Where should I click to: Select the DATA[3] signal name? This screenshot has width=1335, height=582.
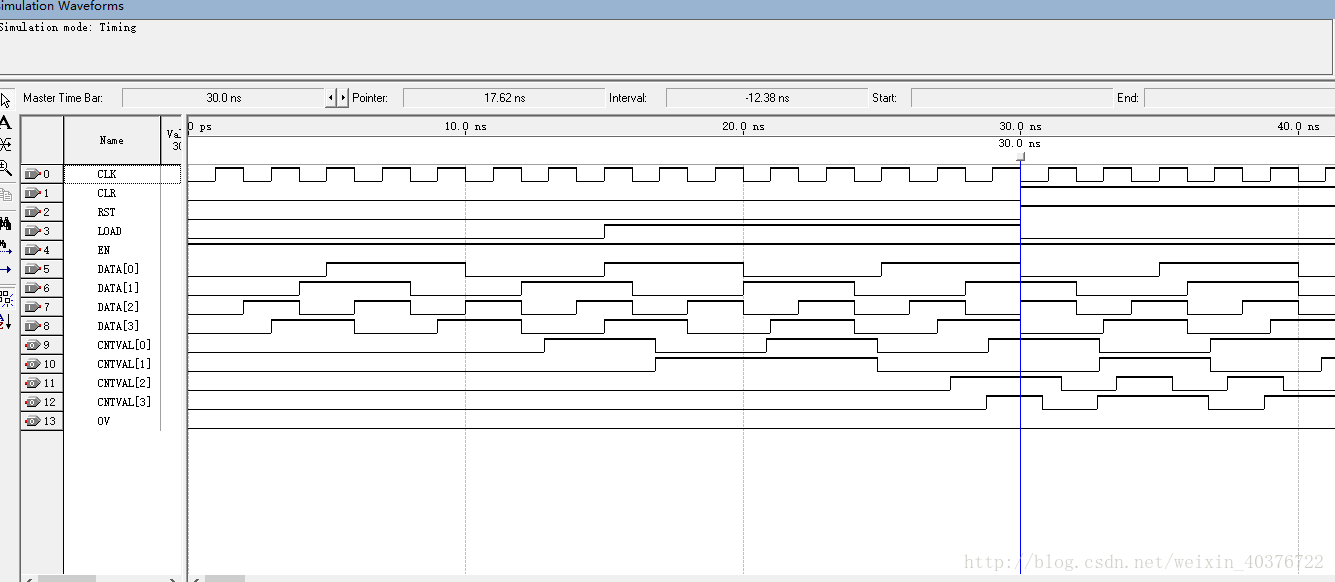(x=118, y=326)
